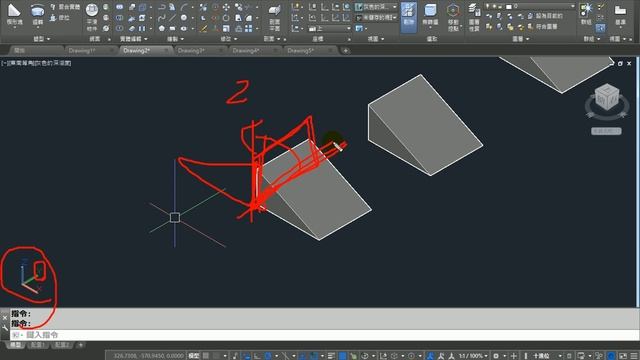Click the viewport view and style label
This screenshot has height=360, width=640.
(36, 63)
